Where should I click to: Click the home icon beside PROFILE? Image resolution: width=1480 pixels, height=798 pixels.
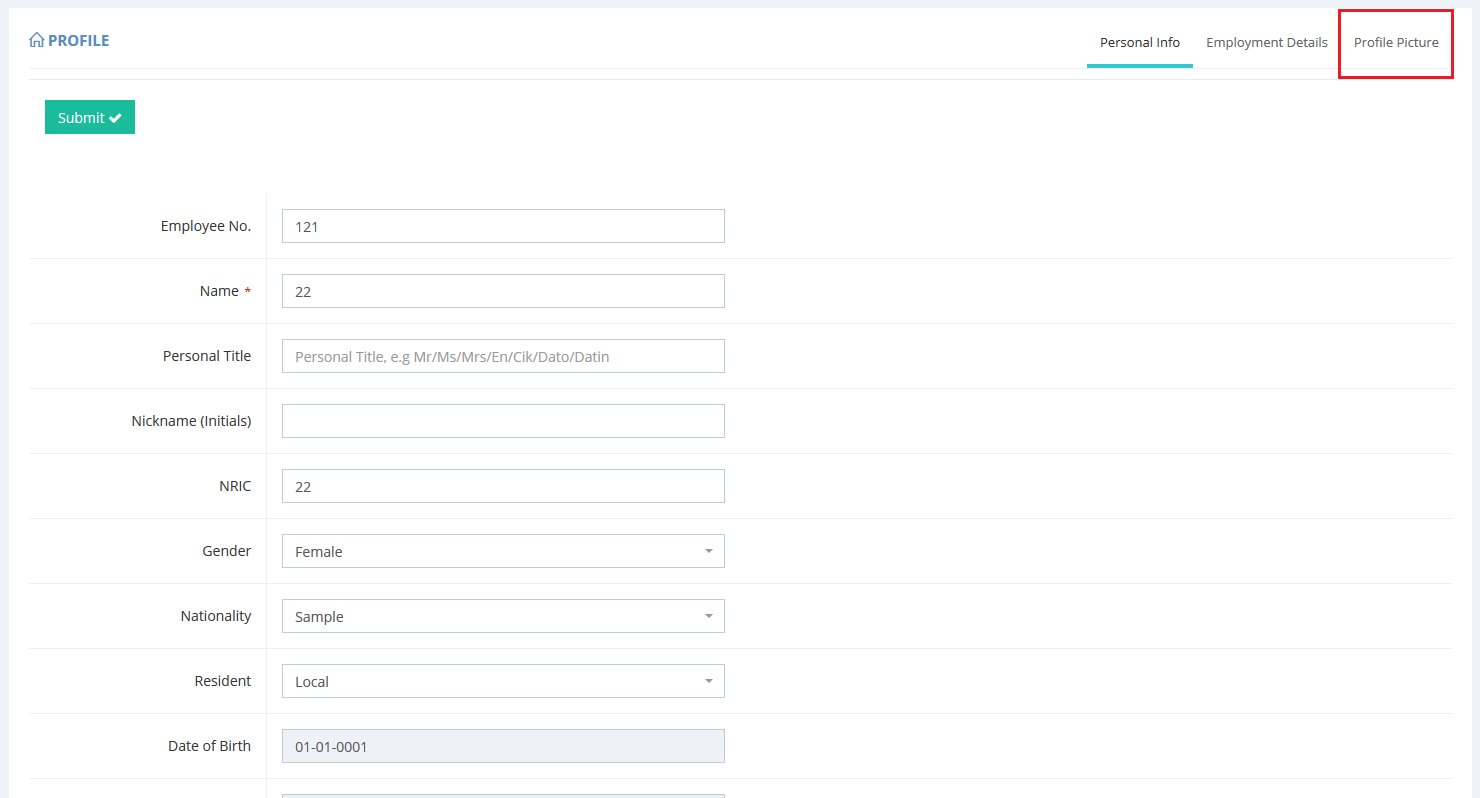[x=36, y=41]
